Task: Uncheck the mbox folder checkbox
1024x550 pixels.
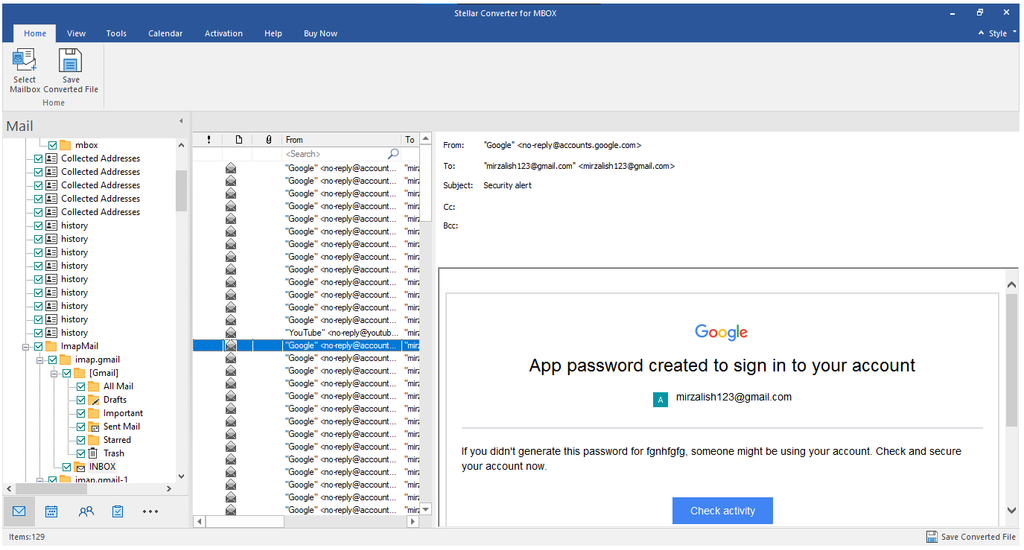Action: pos(52,145)
